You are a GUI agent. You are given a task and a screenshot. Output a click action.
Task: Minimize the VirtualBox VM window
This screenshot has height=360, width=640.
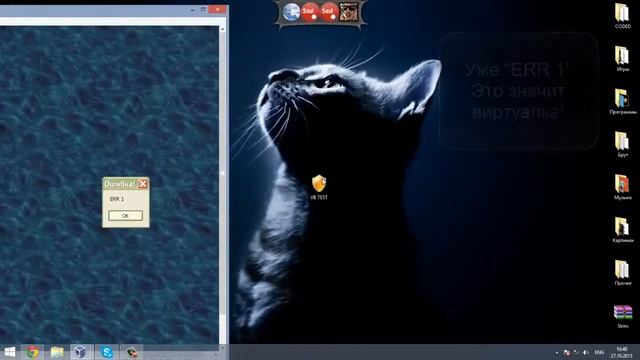pos(193,9)
